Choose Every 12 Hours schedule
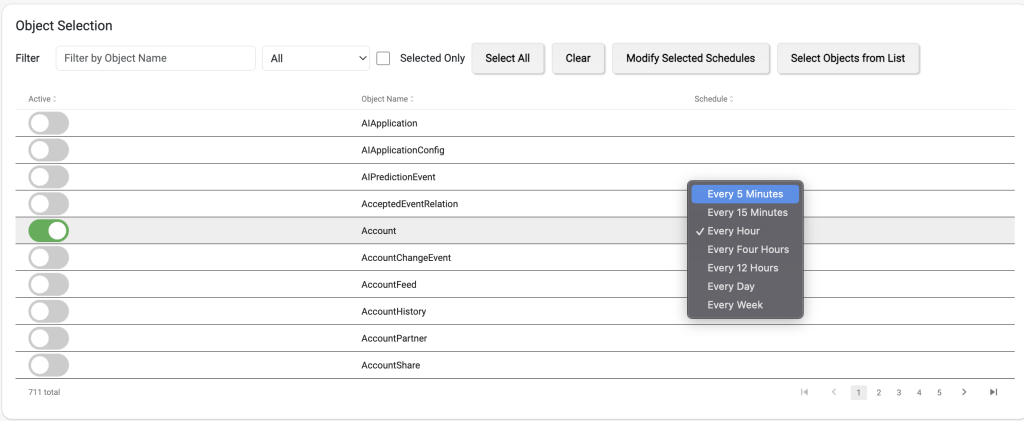The height and width of the screenshot is (421, 1024). pos(745,268)
